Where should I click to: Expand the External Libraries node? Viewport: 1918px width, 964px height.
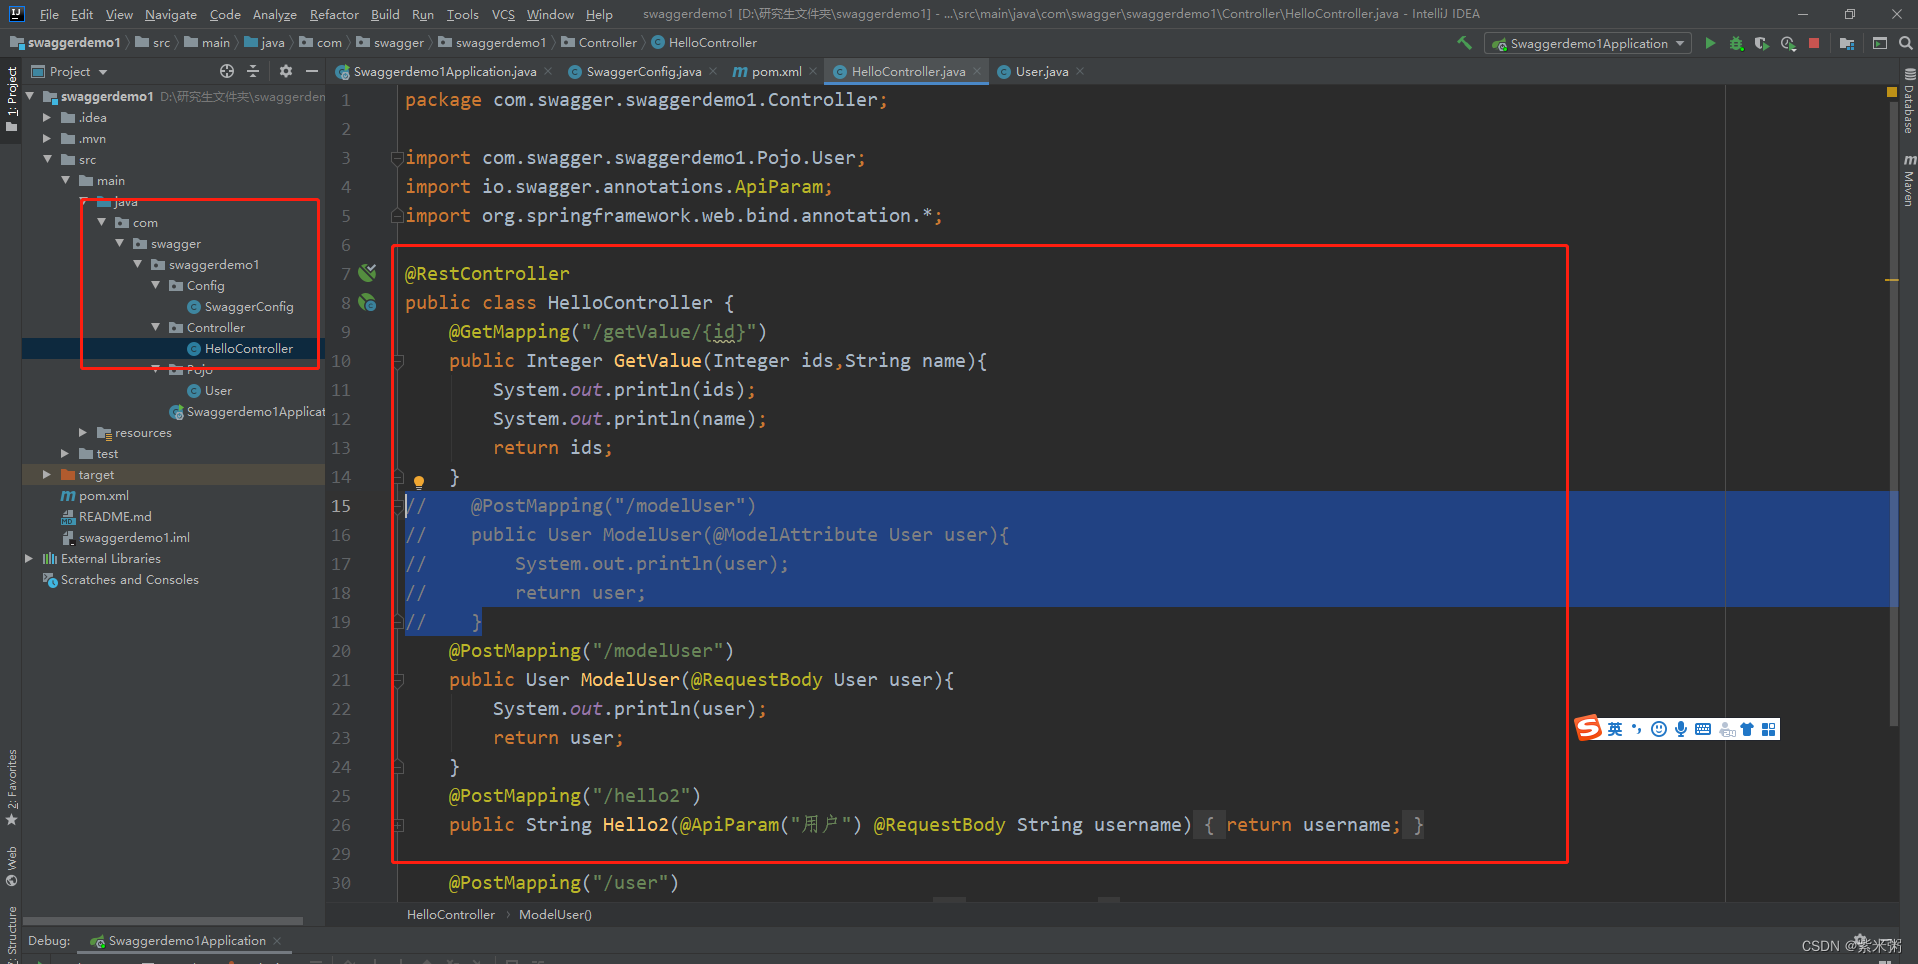[x=29, y=558]
